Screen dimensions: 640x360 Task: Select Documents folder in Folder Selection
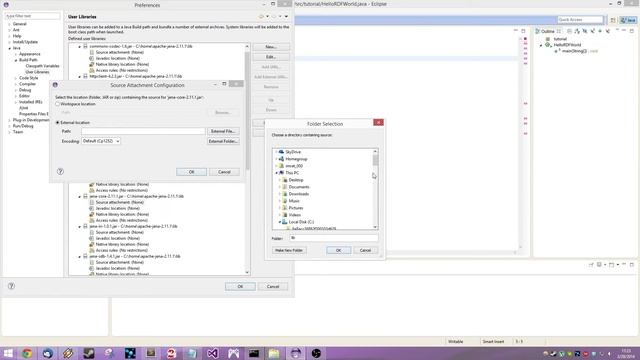click(299, 187)
